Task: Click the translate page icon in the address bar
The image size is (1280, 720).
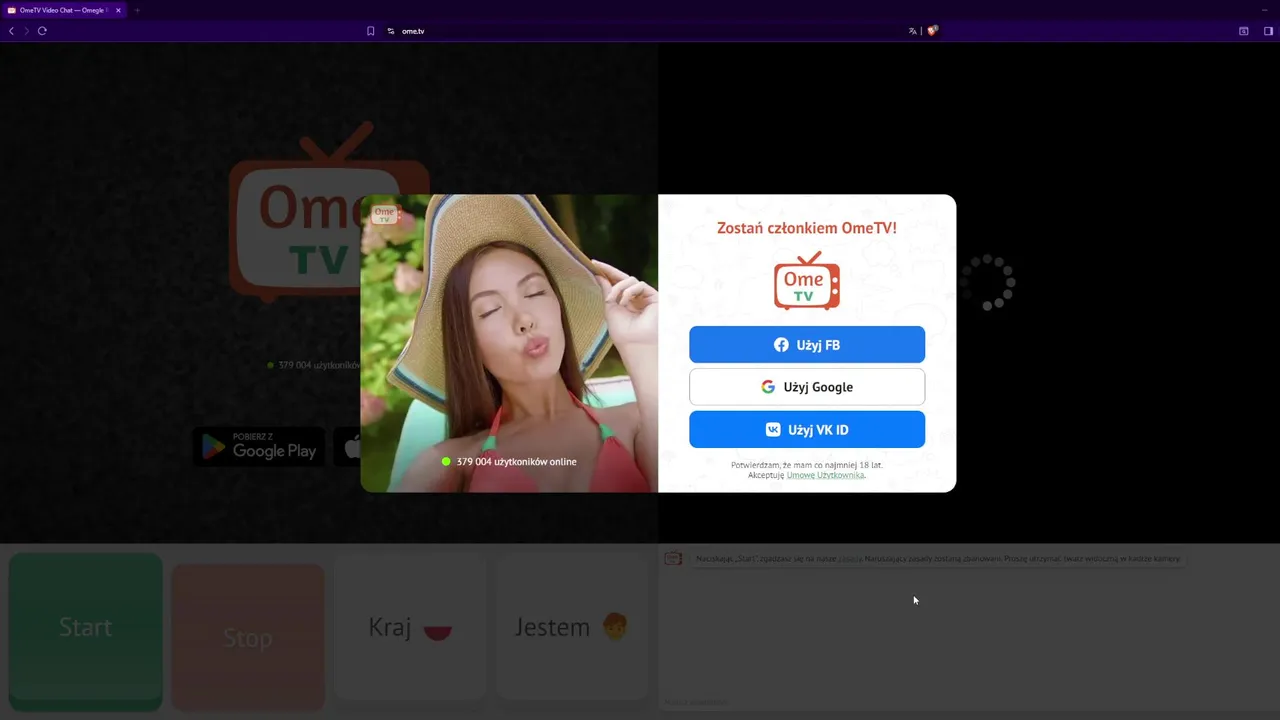Action: [912, 31]
